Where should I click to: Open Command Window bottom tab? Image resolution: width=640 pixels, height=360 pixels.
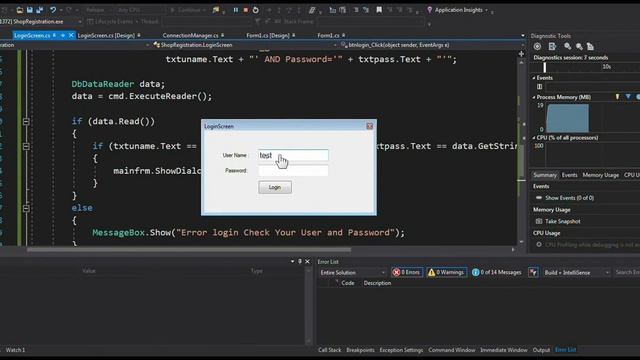pyautogui.click(x=451, y=350)
